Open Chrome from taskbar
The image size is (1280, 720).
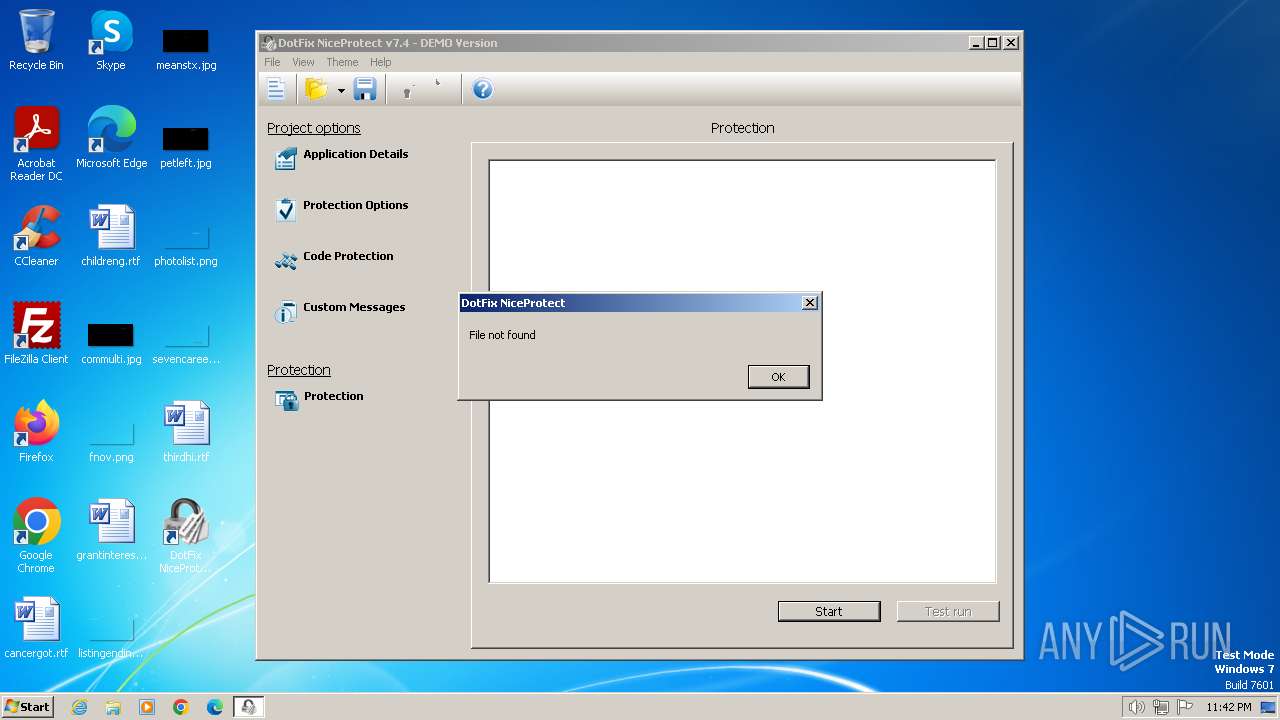(x=181, y=707)
